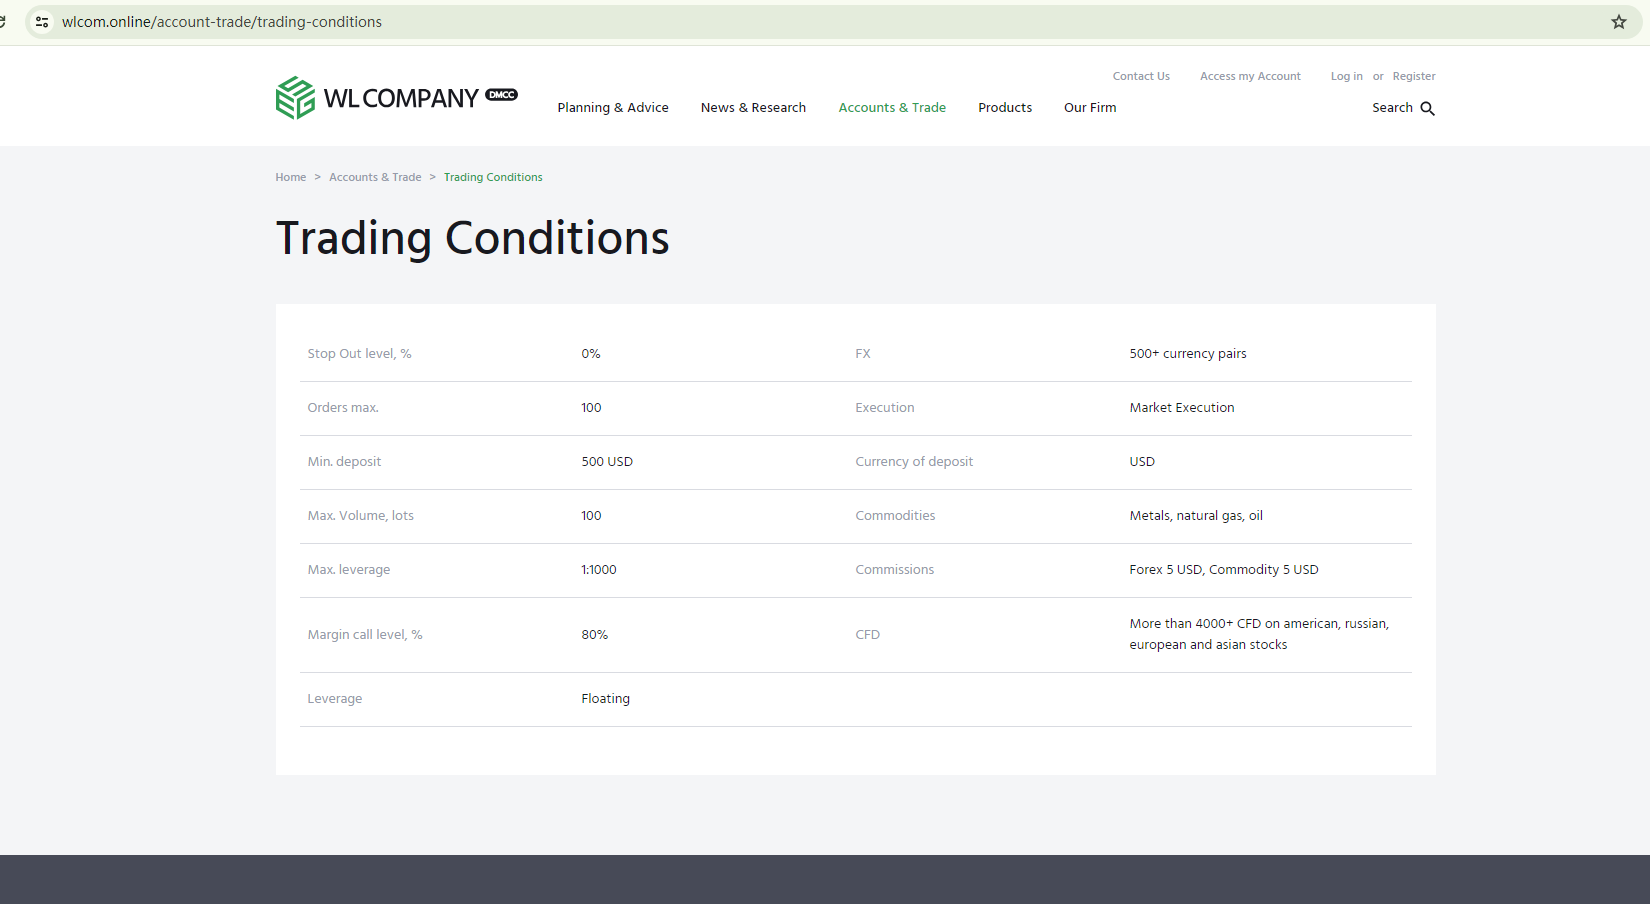The width and height of the screenshot is (1650, 904).
Task: Click the WL Company logo
Action: (x=396, y=98)
